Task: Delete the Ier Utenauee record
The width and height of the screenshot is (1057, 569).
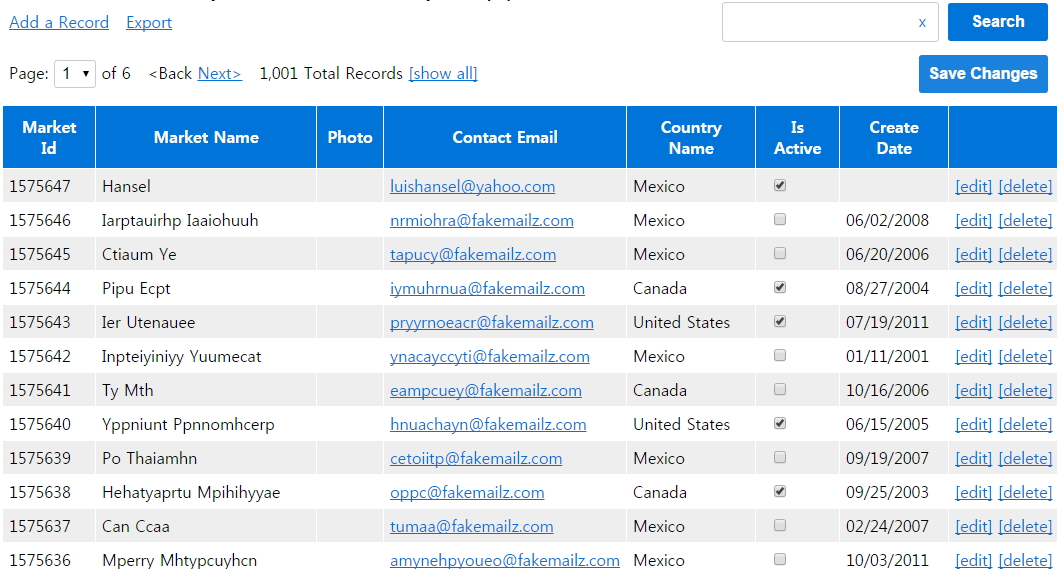Action: click(1025, 323)
